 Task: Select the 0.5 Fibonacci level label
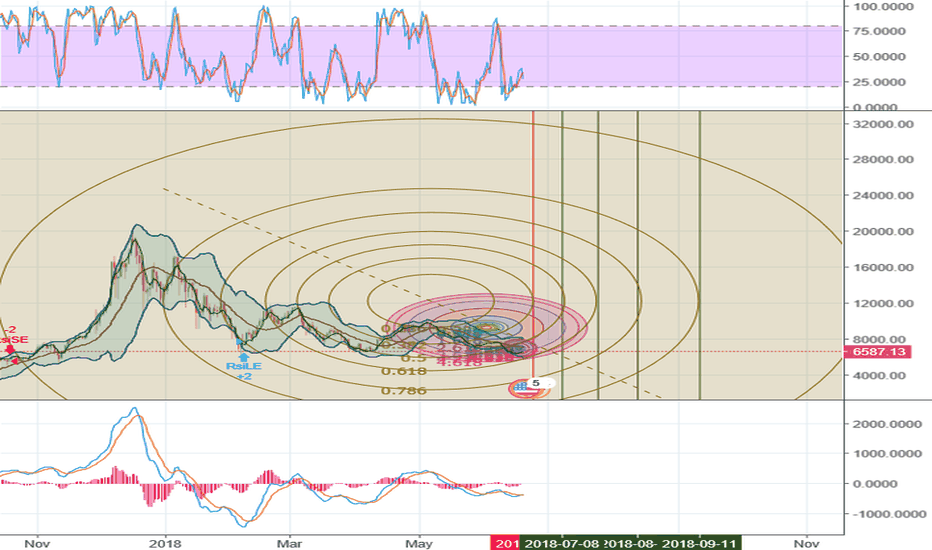[x=414, y=358]
